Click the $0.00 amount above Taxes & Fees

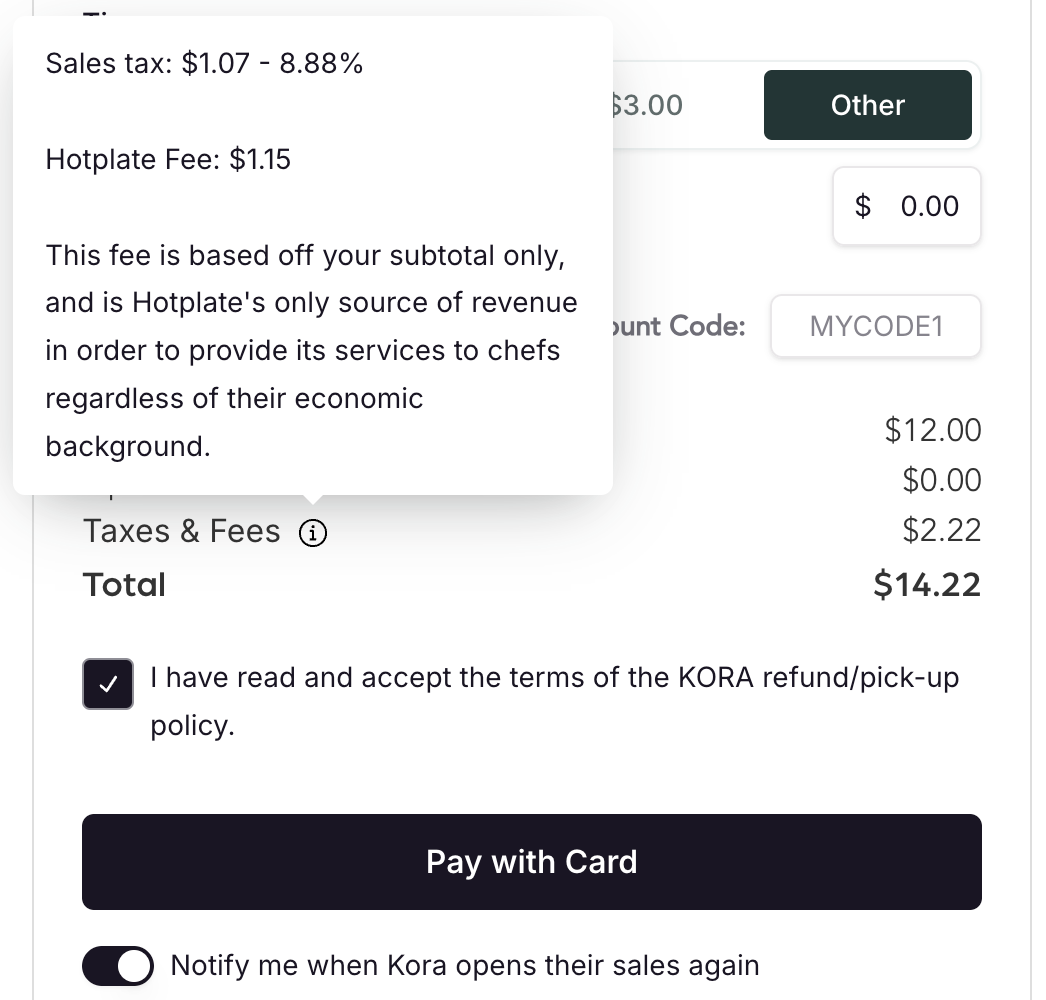point(941,481)
